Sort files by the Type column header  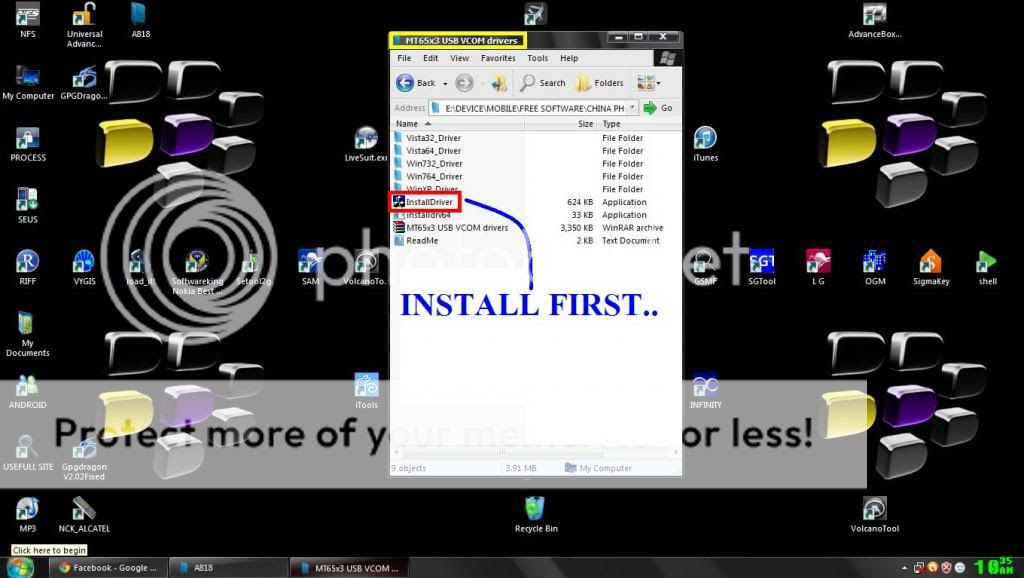coord(639,123)
